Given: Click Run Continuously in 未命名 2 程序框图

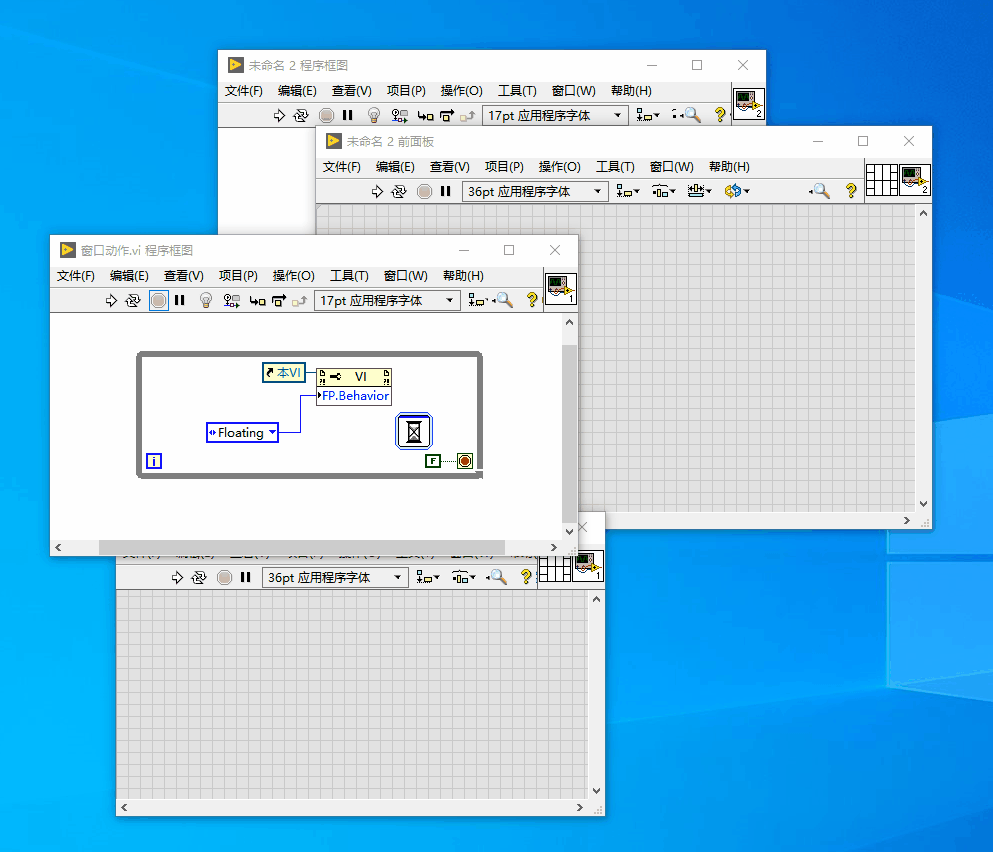Looking at the screenshot, I should (x=301, y=115).
